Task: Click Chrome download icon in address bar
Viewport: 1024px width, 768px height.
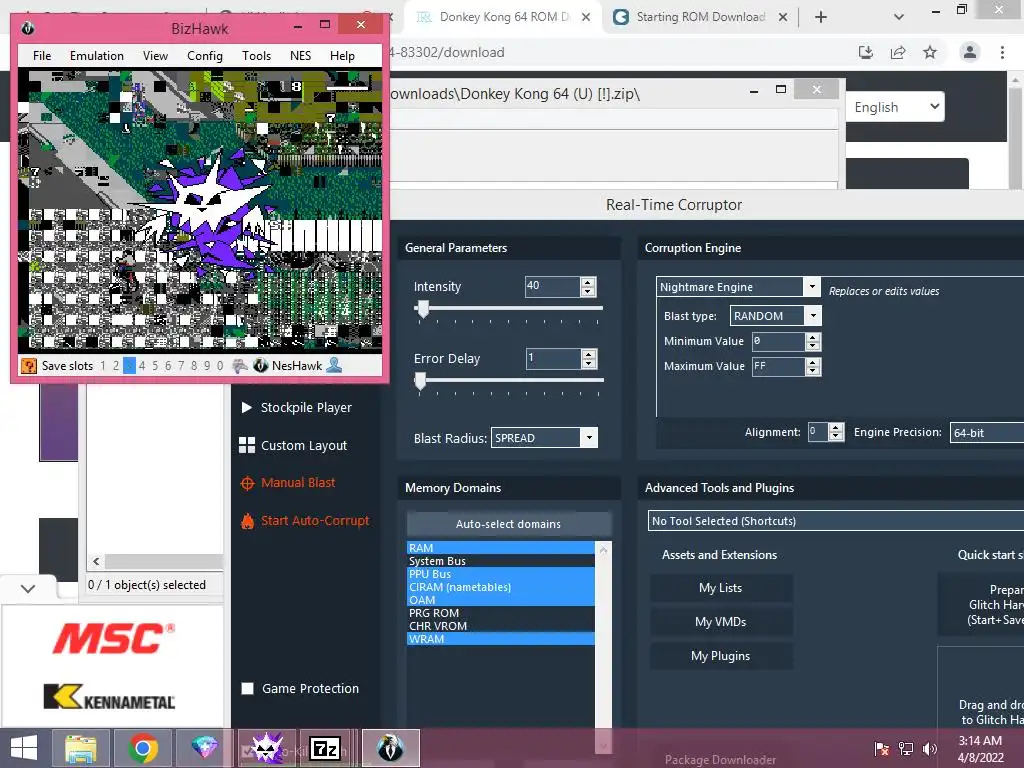Action: (866, 52)
